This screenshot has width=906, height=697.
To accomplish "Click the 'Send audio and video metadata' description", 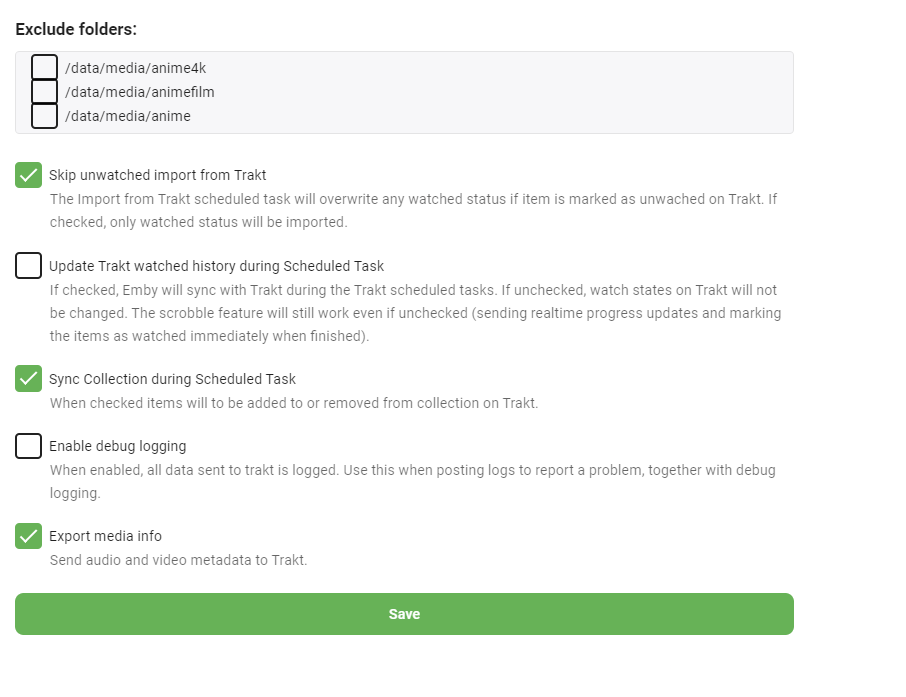I will point(178,560).
